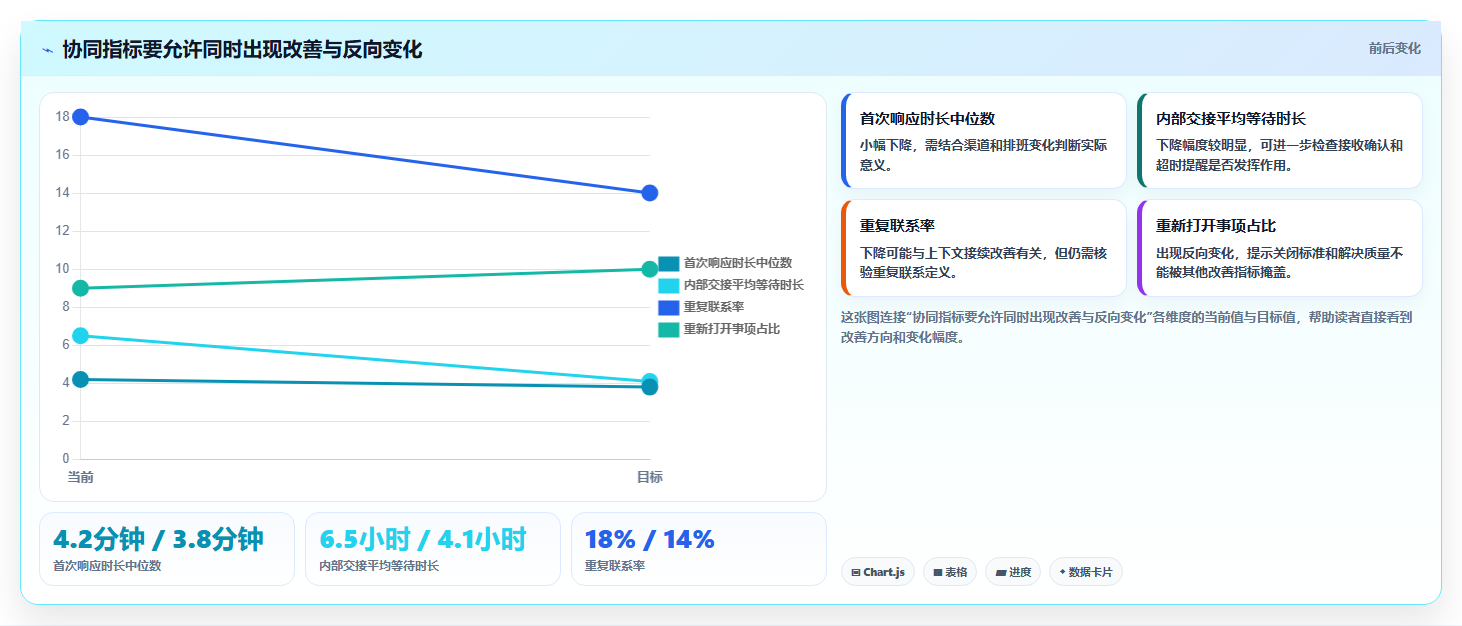1462x626 pixels.
Task: Click y-axis tick label 18
Action: [x=62, y=117]
